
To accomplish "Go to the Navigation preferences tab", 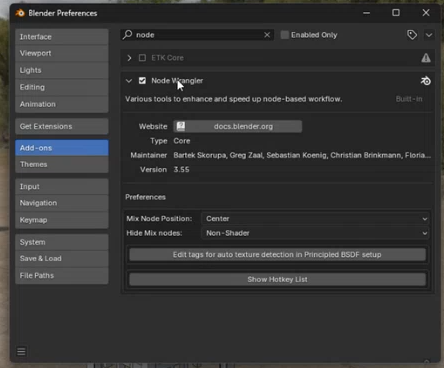I will pyautogui.click(x=62, y=203).
